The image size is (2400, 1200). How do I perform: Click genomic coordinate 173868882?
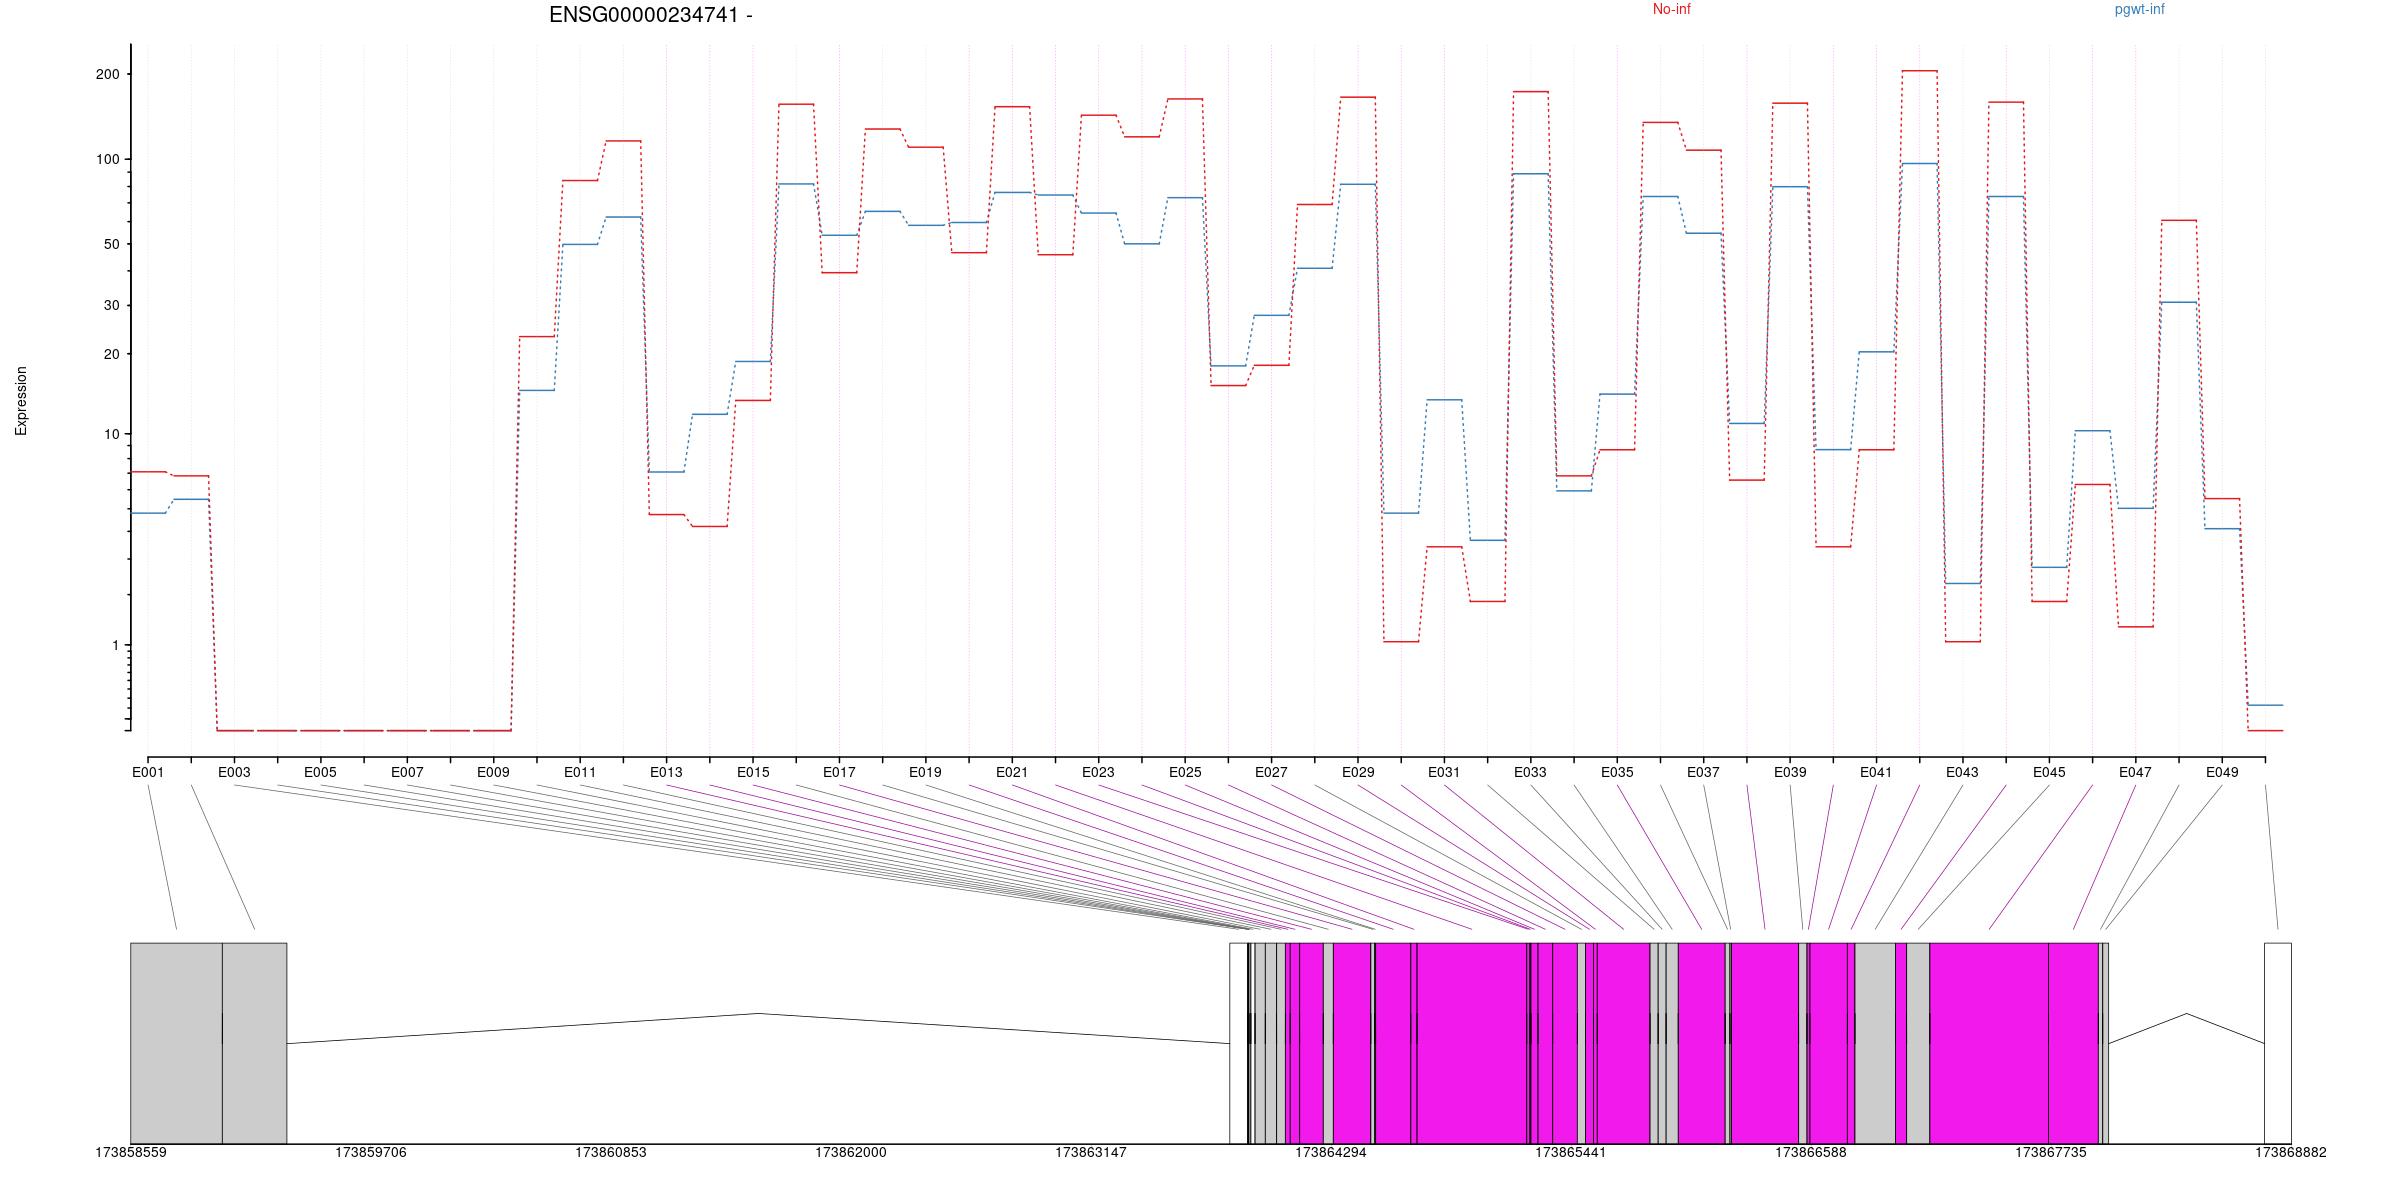(x=2290, y=1153)
